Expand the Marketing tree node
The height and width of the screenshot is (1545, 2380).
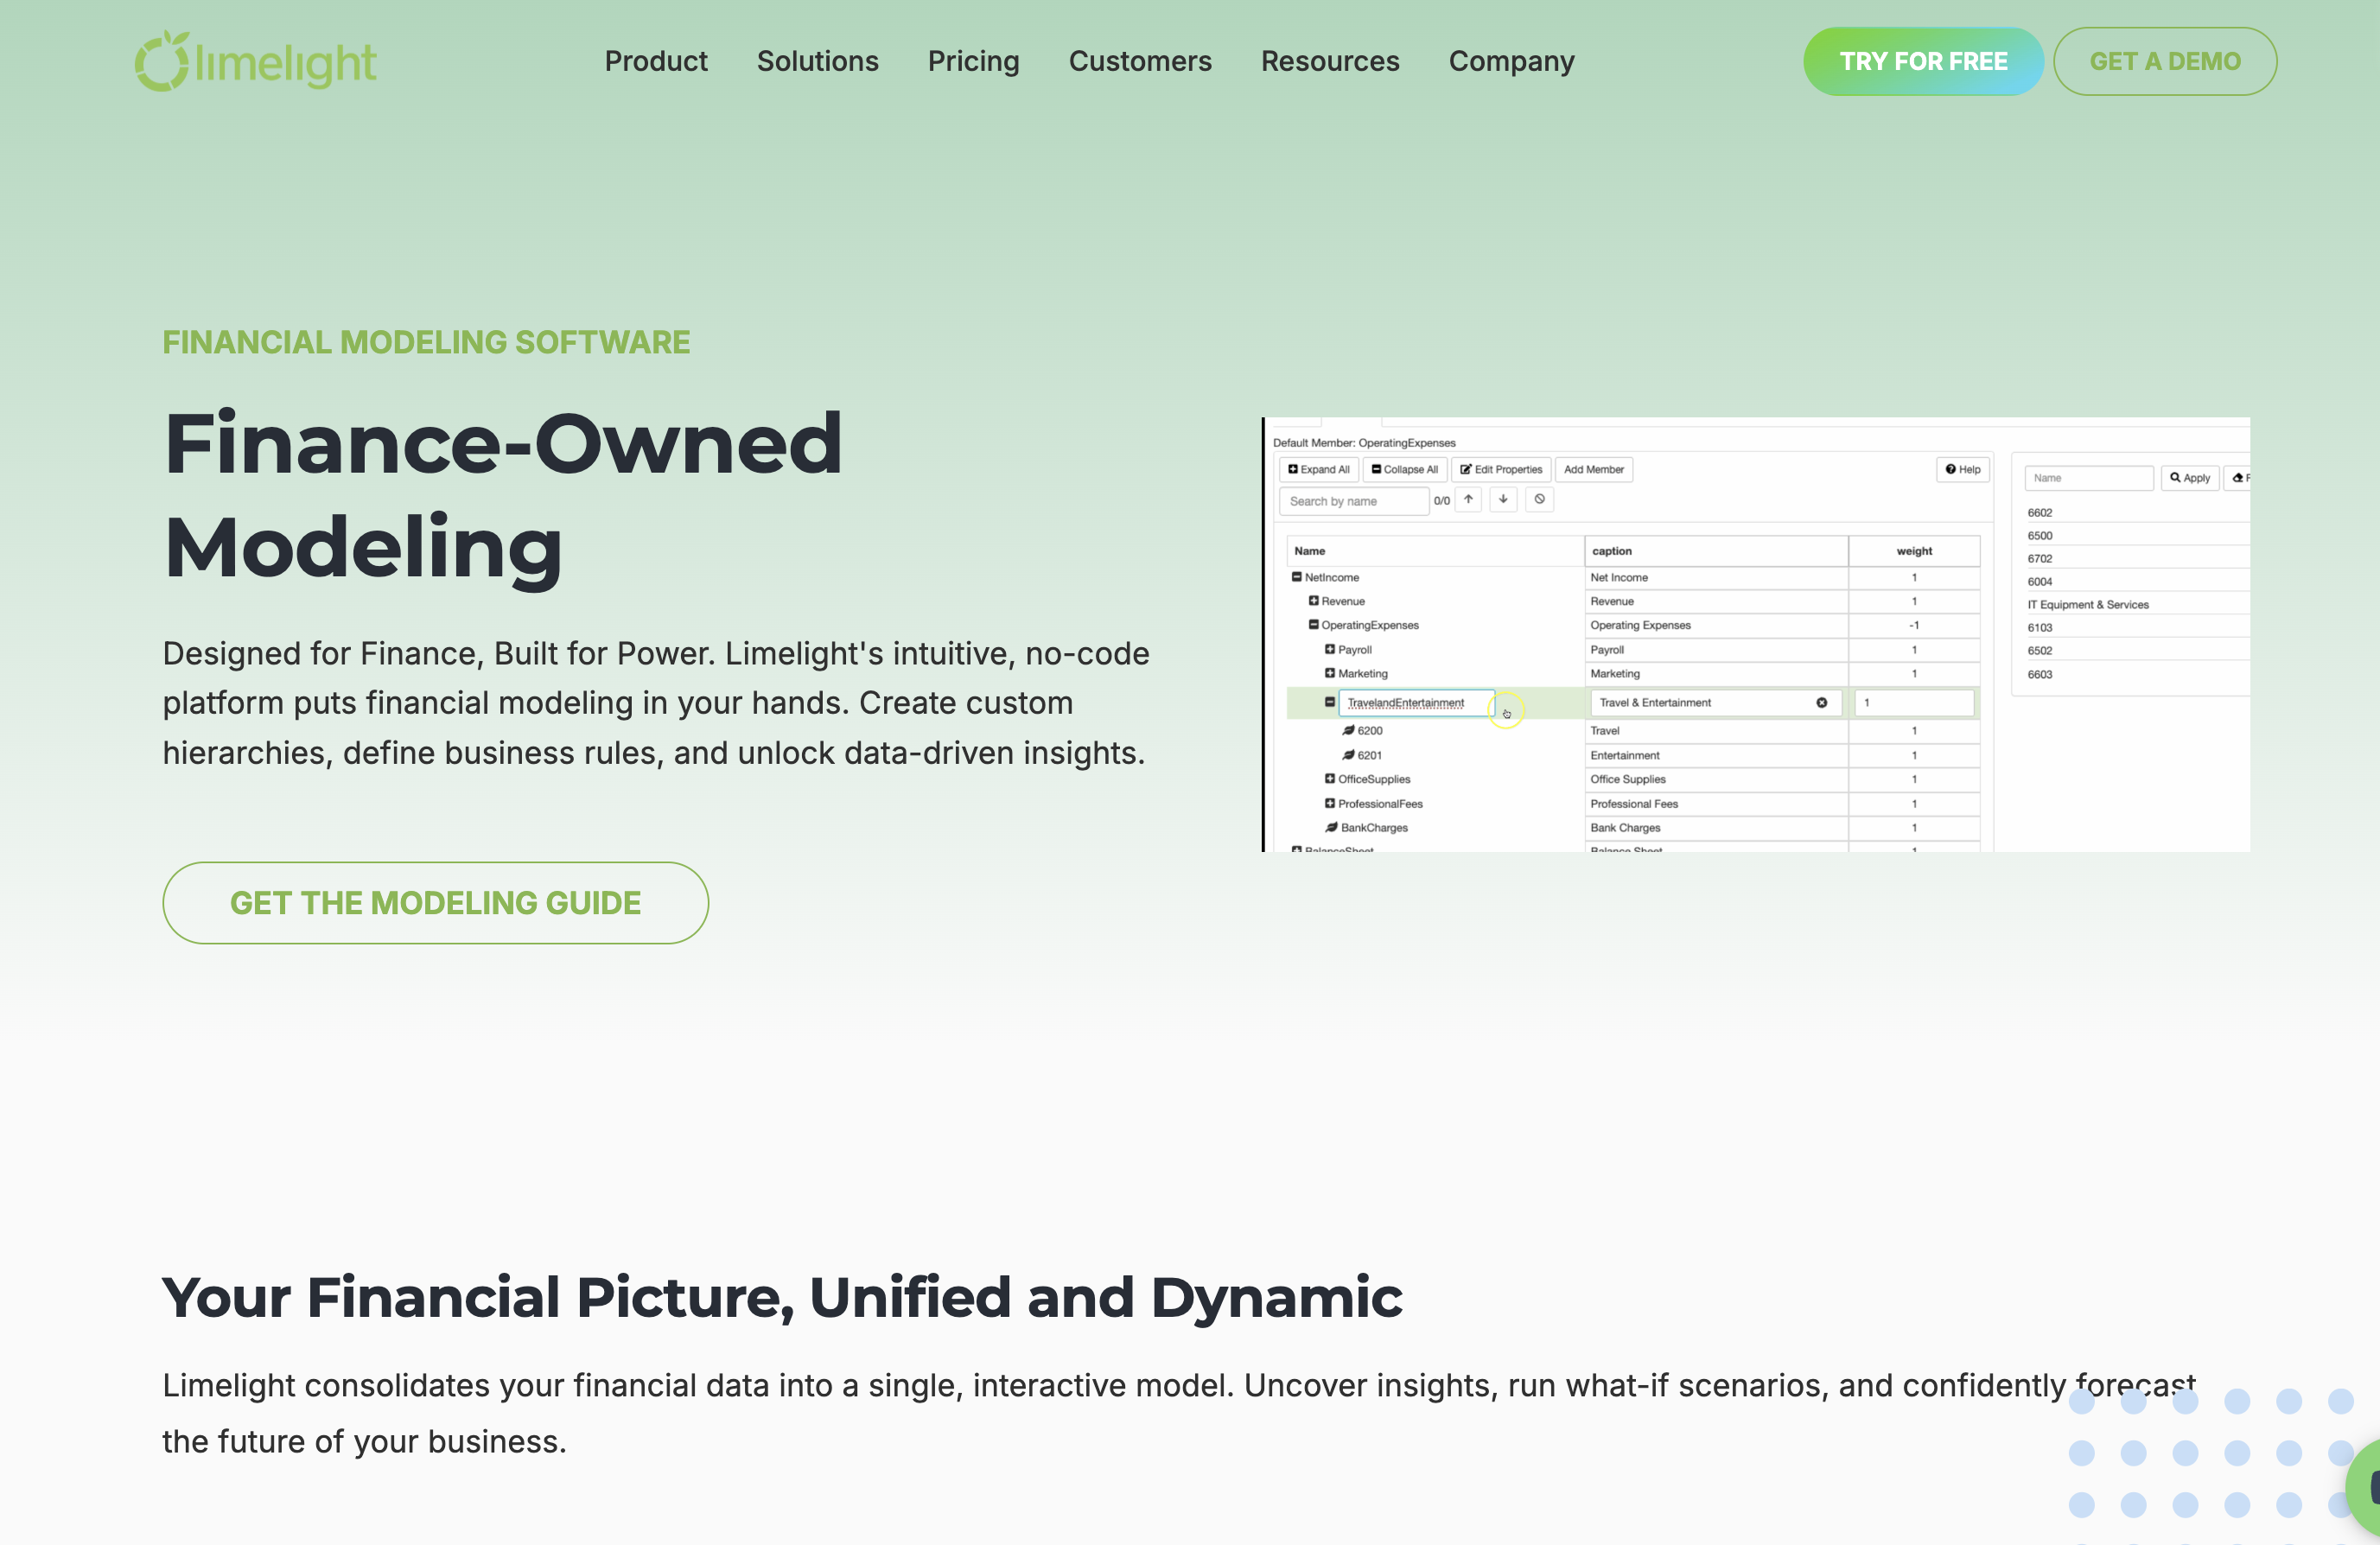(1330, 673)
